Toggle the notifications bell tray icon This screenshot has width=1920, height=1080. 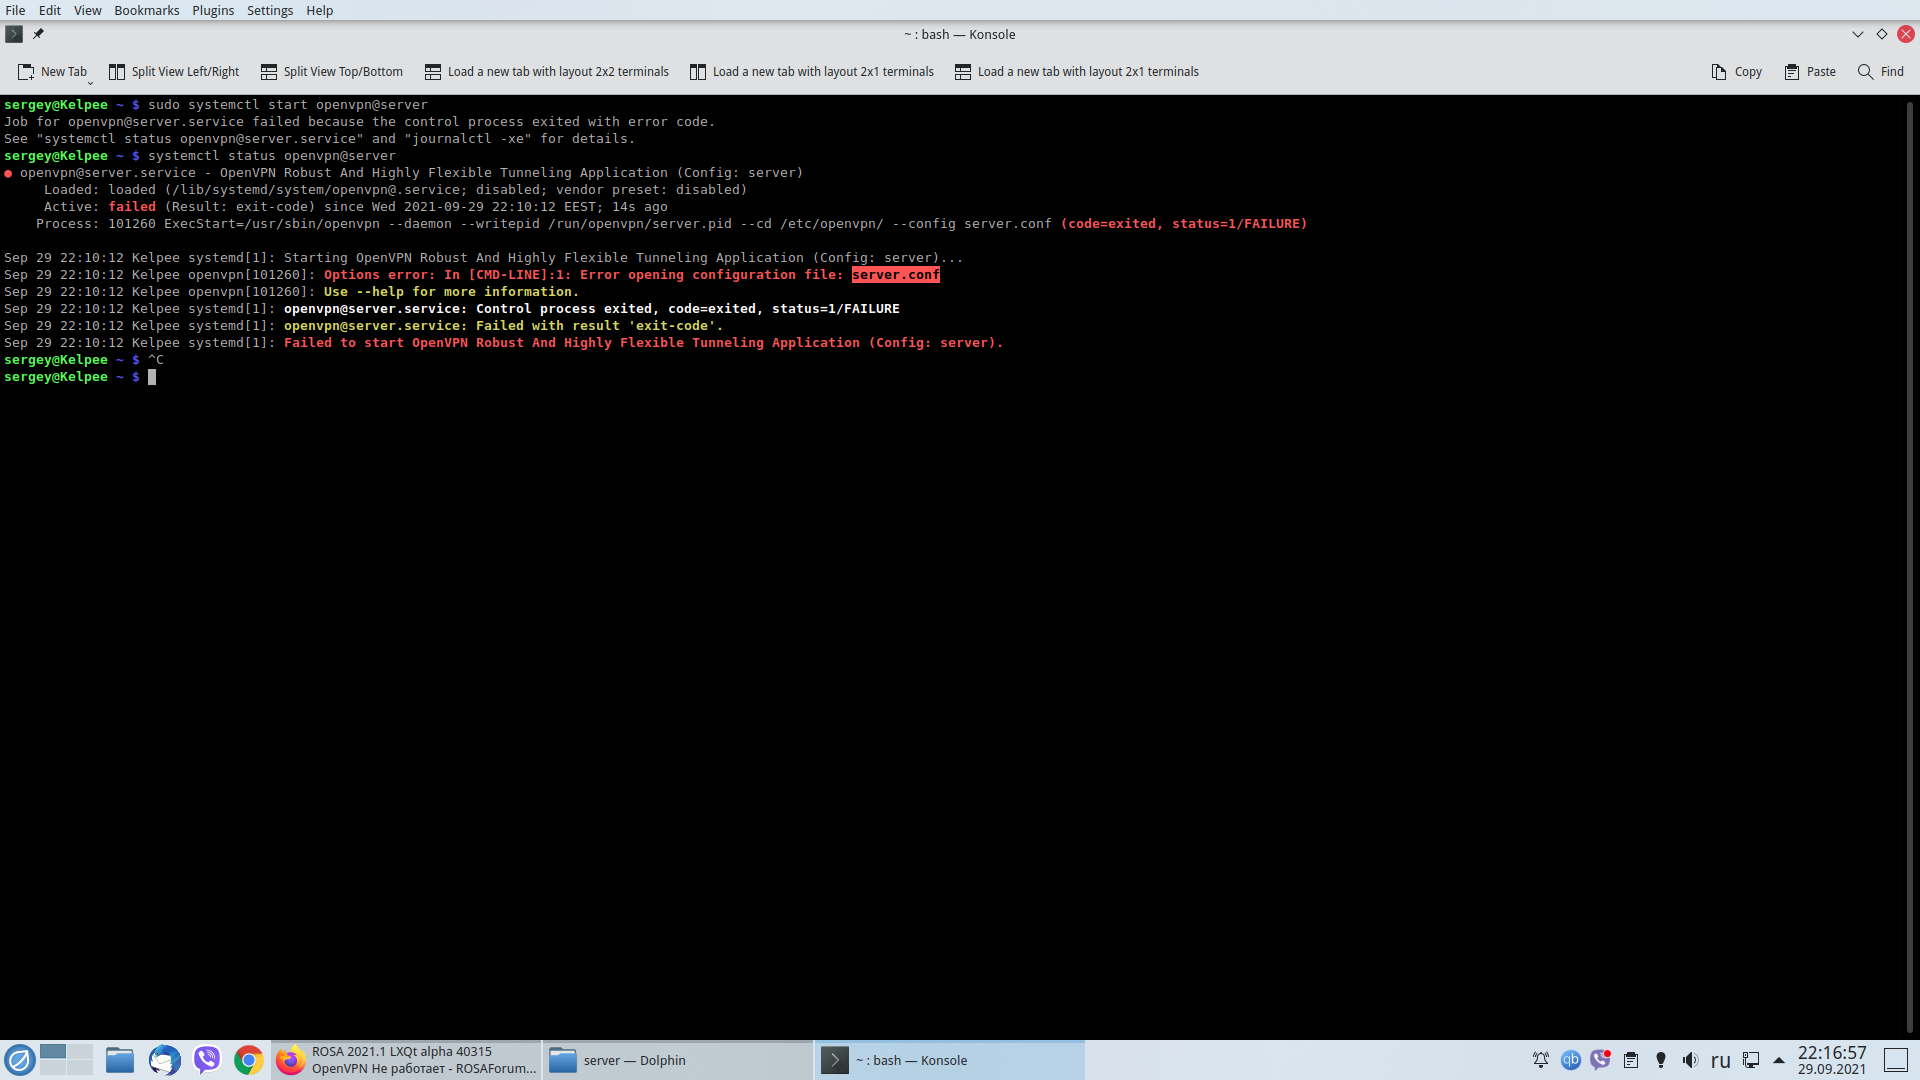pos(1540,1060)
